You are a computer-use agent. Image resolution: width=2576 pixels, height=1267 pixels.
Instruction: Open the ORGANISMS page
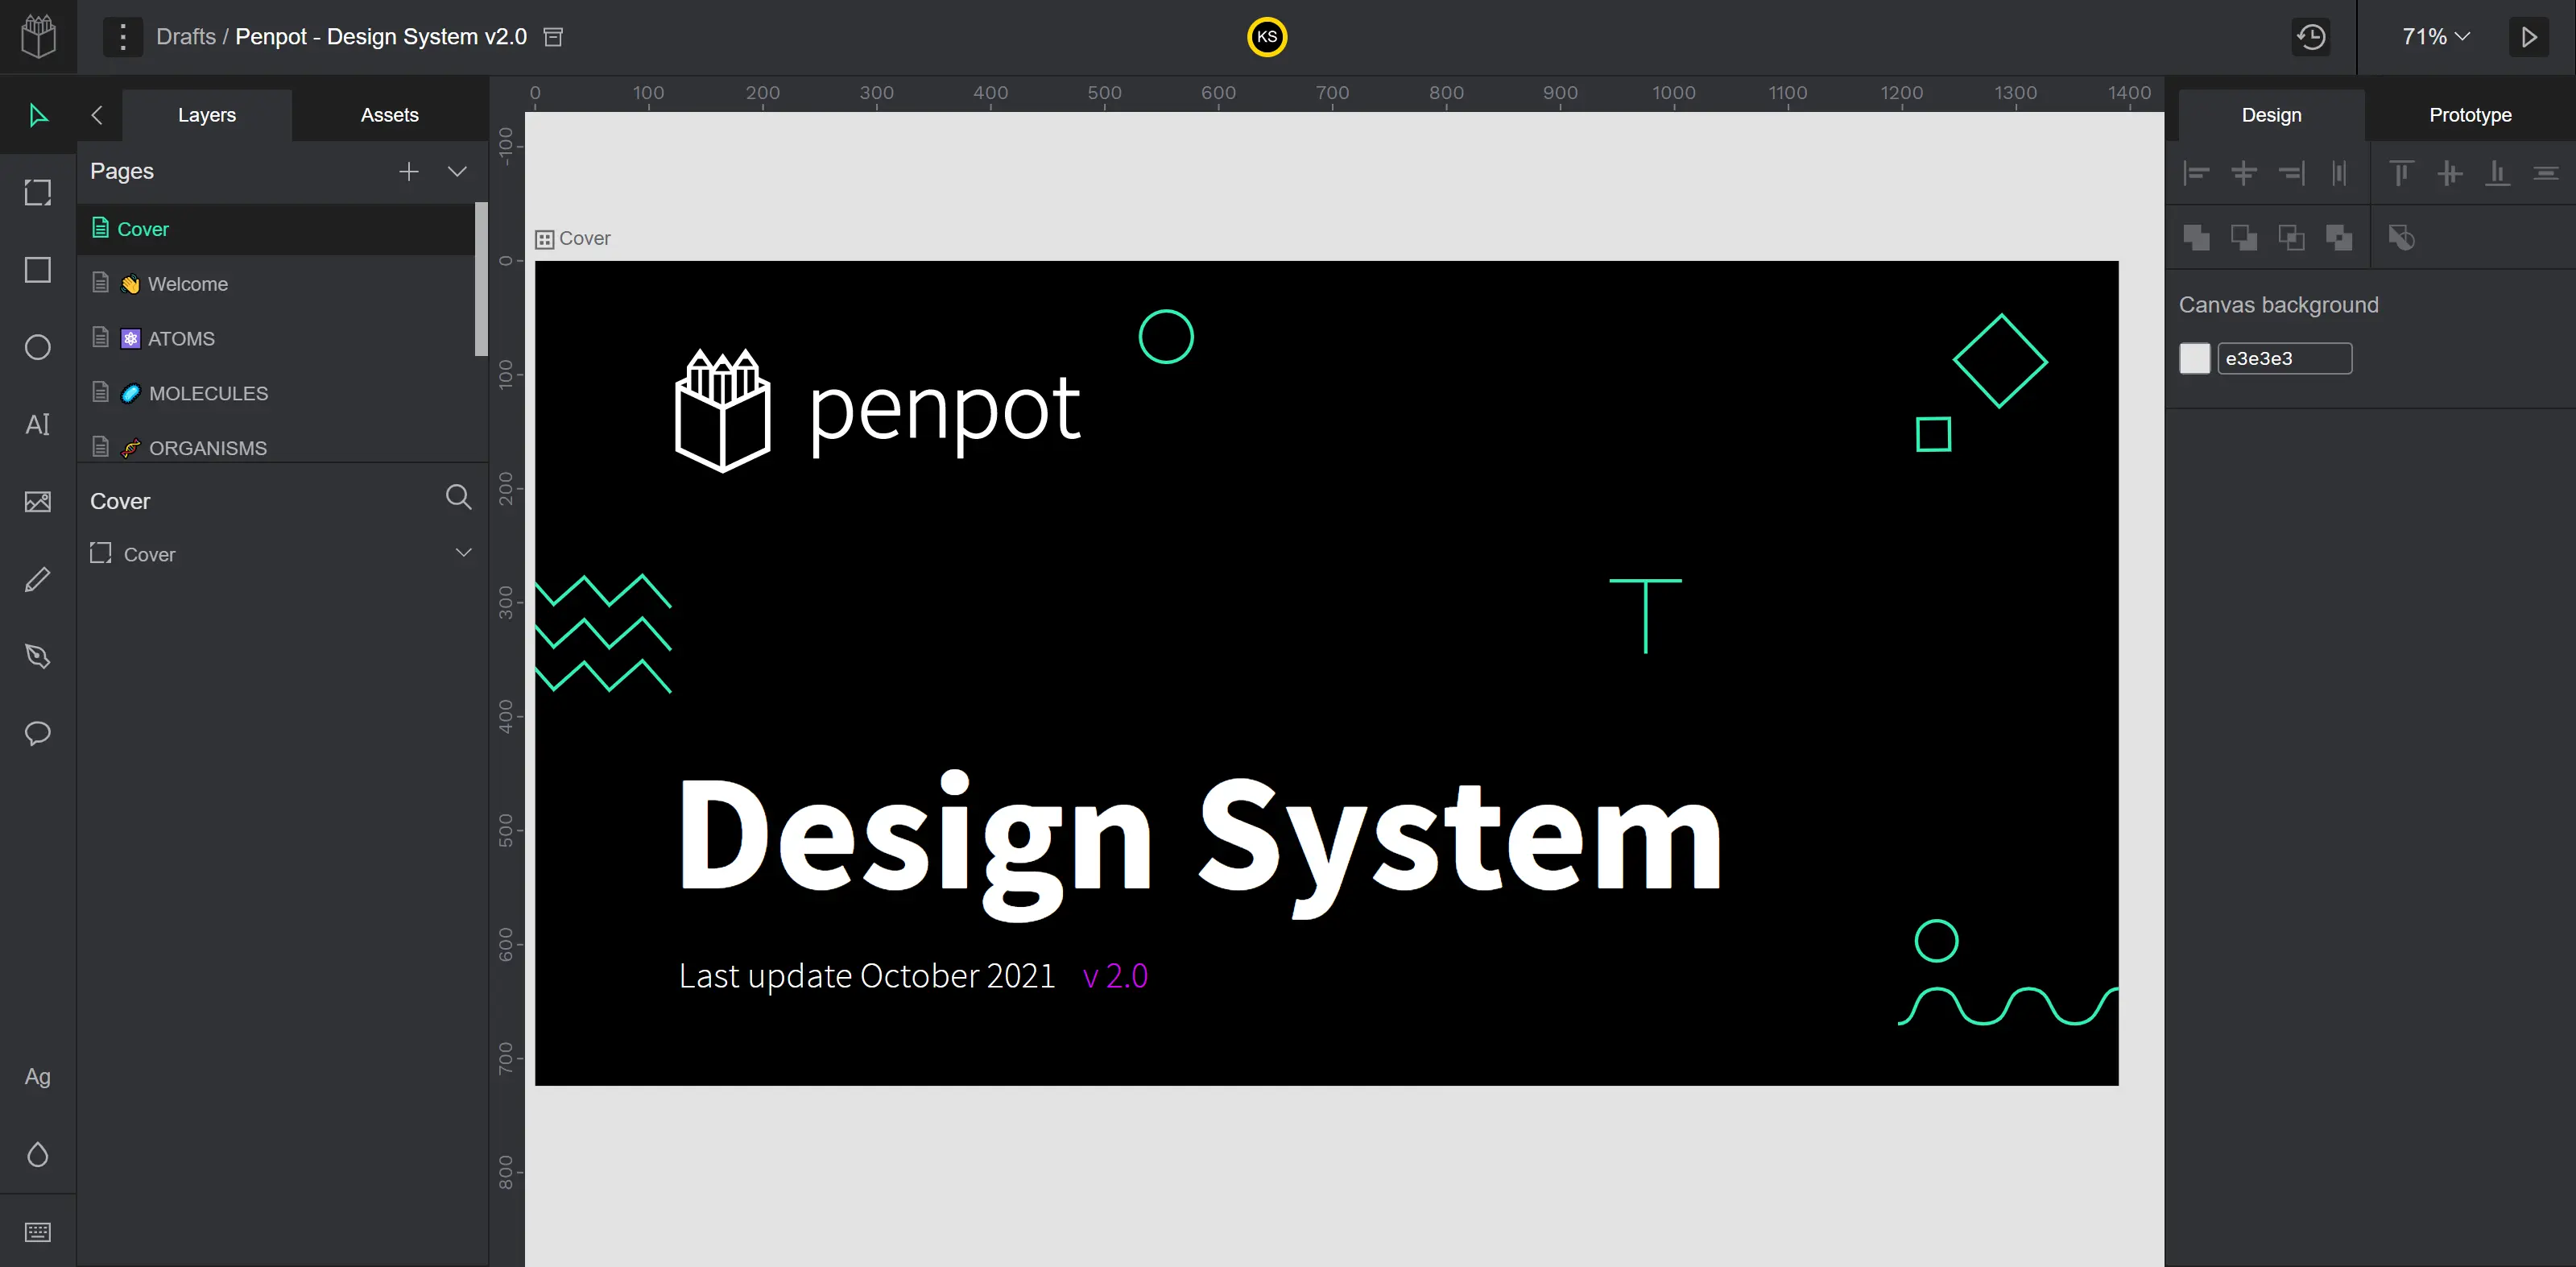click(x=276, y=447)
